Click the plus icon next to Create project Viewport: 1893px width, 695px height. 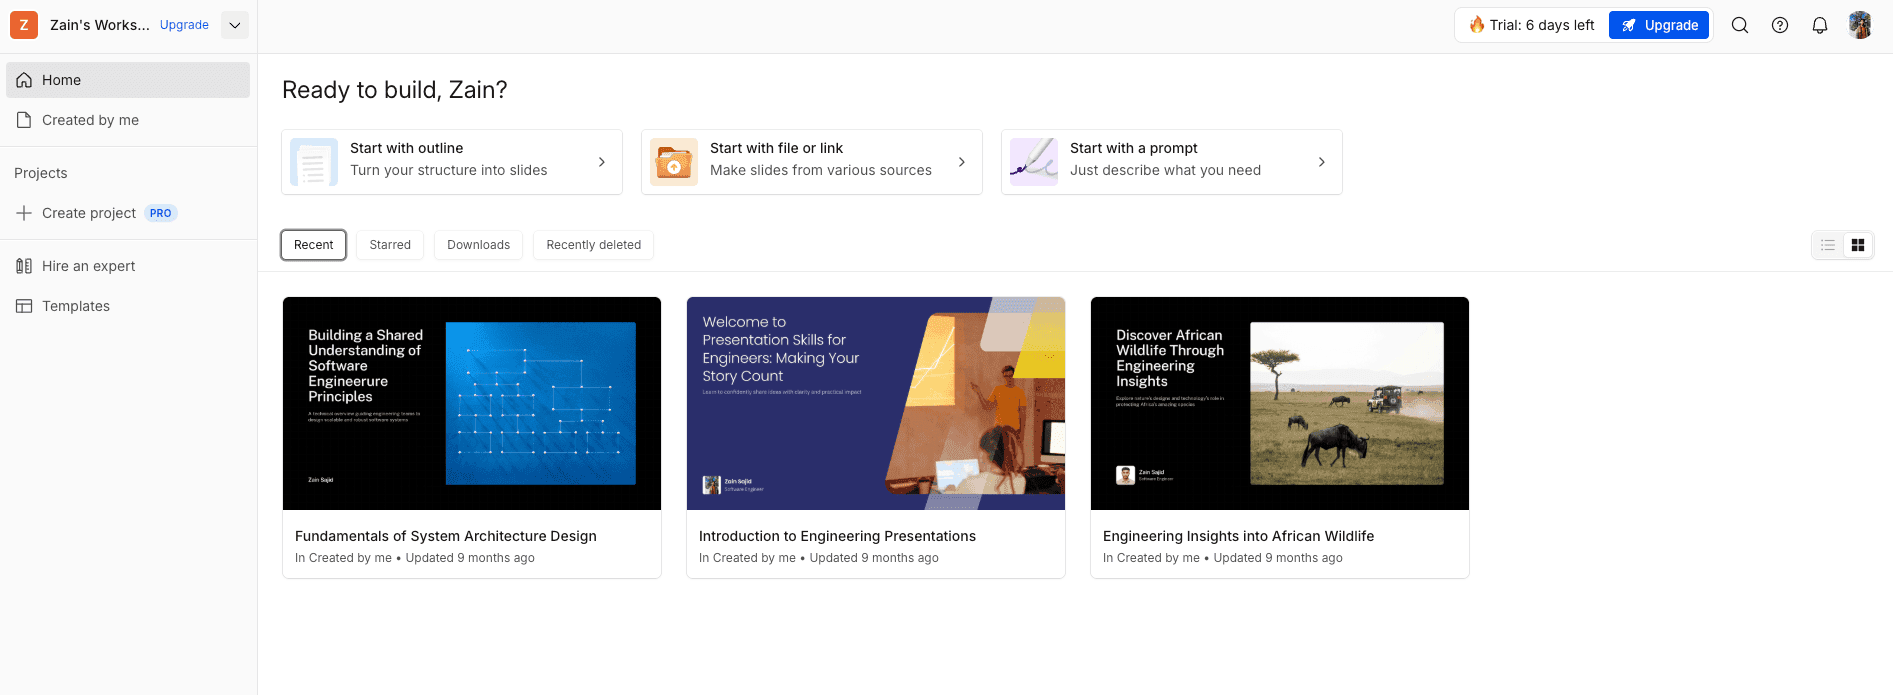(24, 213)
